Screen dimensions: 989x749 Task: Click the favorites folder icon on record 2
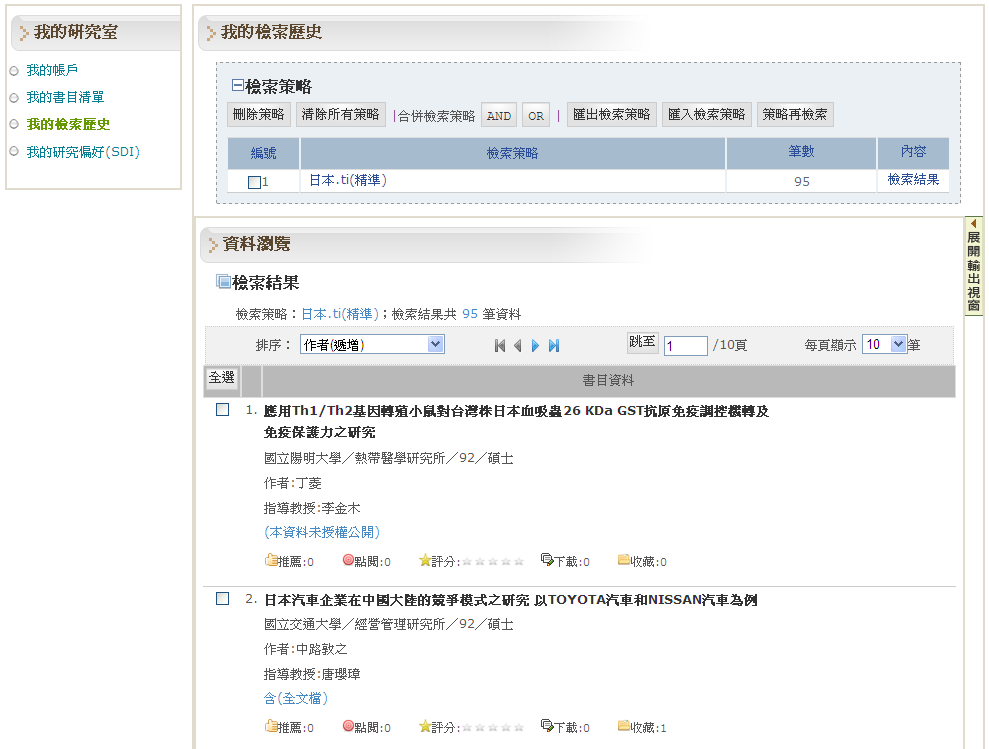coord(624,726)
